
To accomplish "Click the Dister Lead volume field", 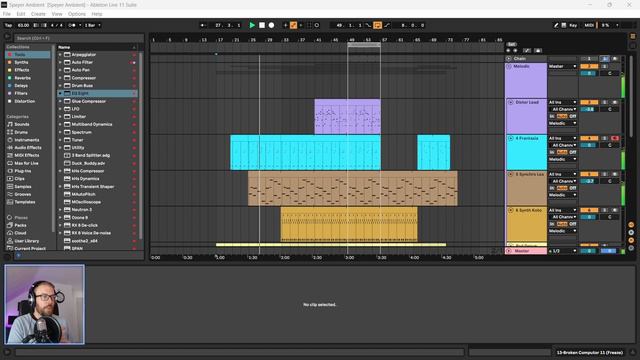I will coord(589,109).
